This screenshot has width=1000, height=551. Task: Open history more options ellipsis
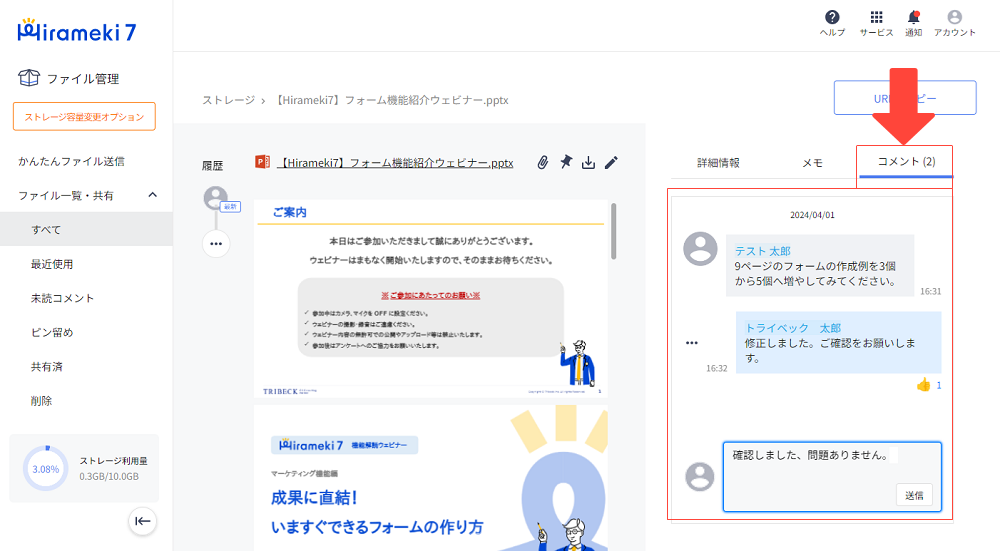[216, 244]
